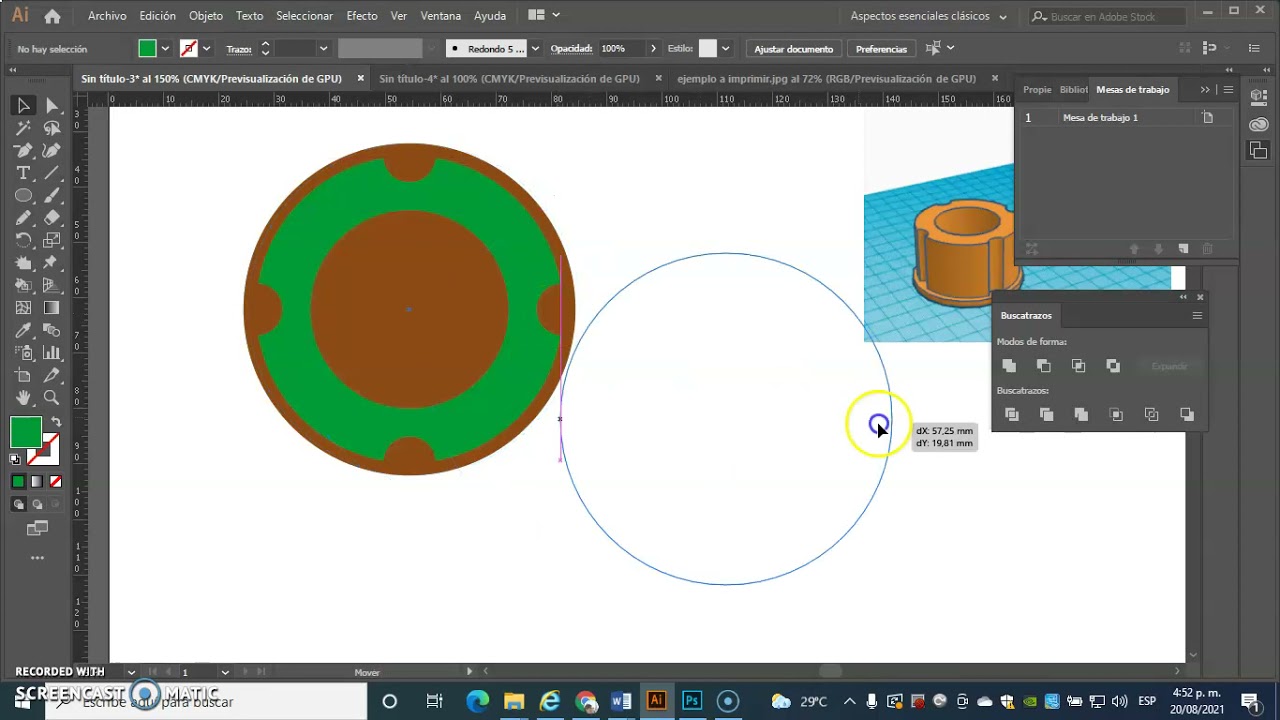This screenshot has width=1280, height=720.
Task: Select the Direct Selection tool
Action: pyautogui.click(x=51, y=106)
